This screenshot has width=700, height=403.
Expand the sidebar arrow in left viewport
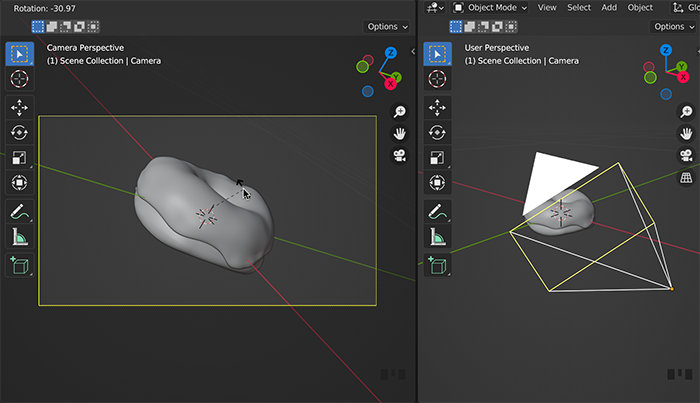pyautogui.click(x=413, y=51)
